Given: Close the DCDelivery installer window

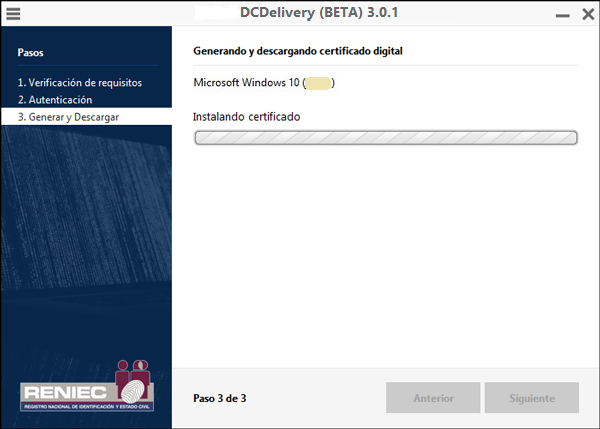Looking at the screenshot, I should click(587, 14).
